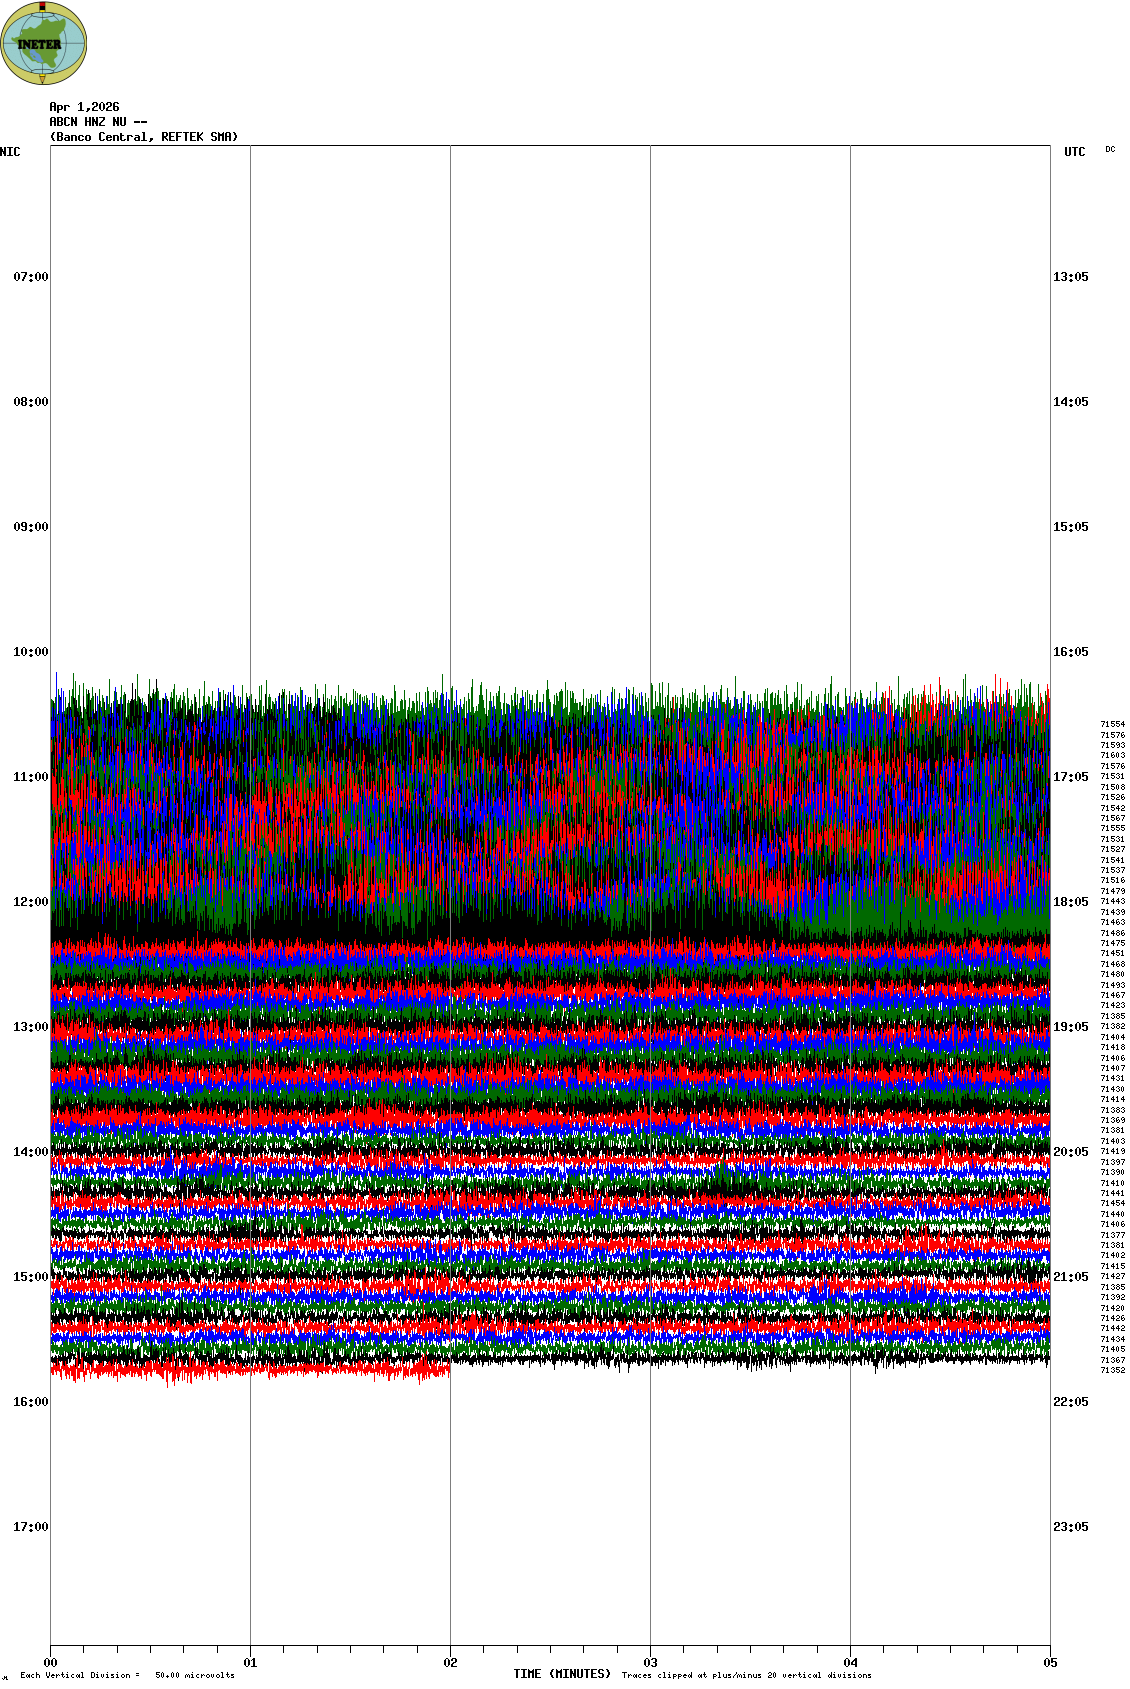The image size is (1130, 1689).
Task: Click the Each Vertical Division scale note
Action: 127,1675
